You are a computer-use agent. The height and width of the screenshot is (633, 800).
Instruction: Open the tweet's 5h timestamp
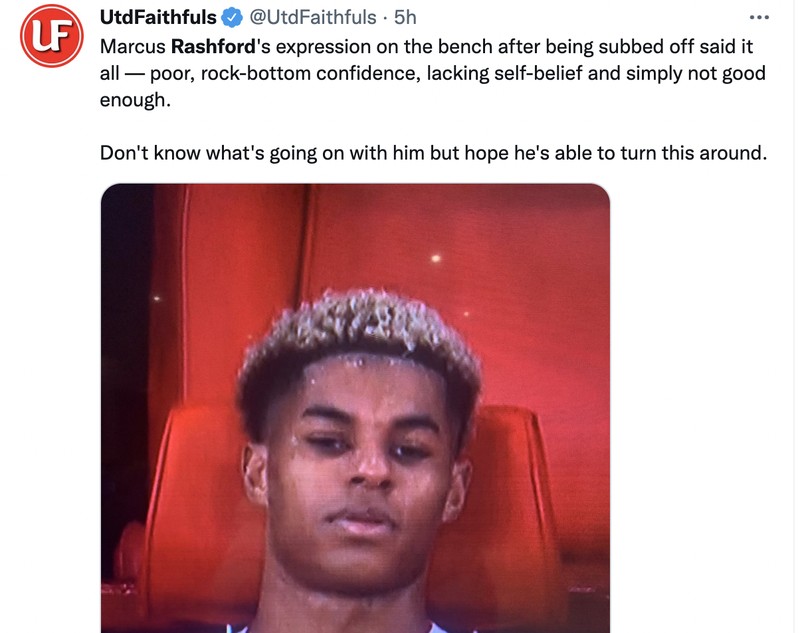tap(406, 18)
